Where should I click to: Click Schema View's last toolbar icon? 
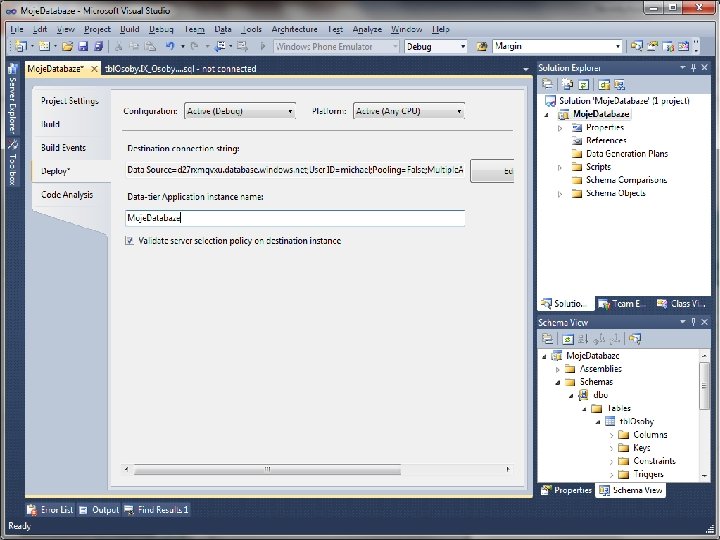(x=635, y=339)
